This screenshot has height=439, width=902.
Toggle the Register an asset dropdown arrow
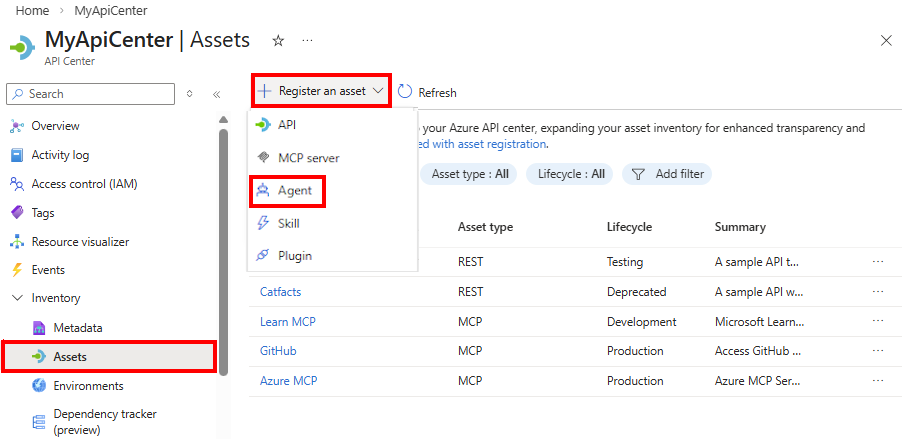[x=378, y=91]
